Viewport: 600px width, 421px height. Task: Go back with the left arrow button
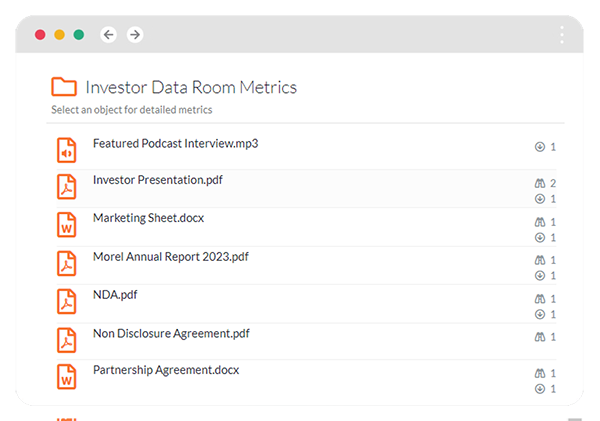[108, 35]
